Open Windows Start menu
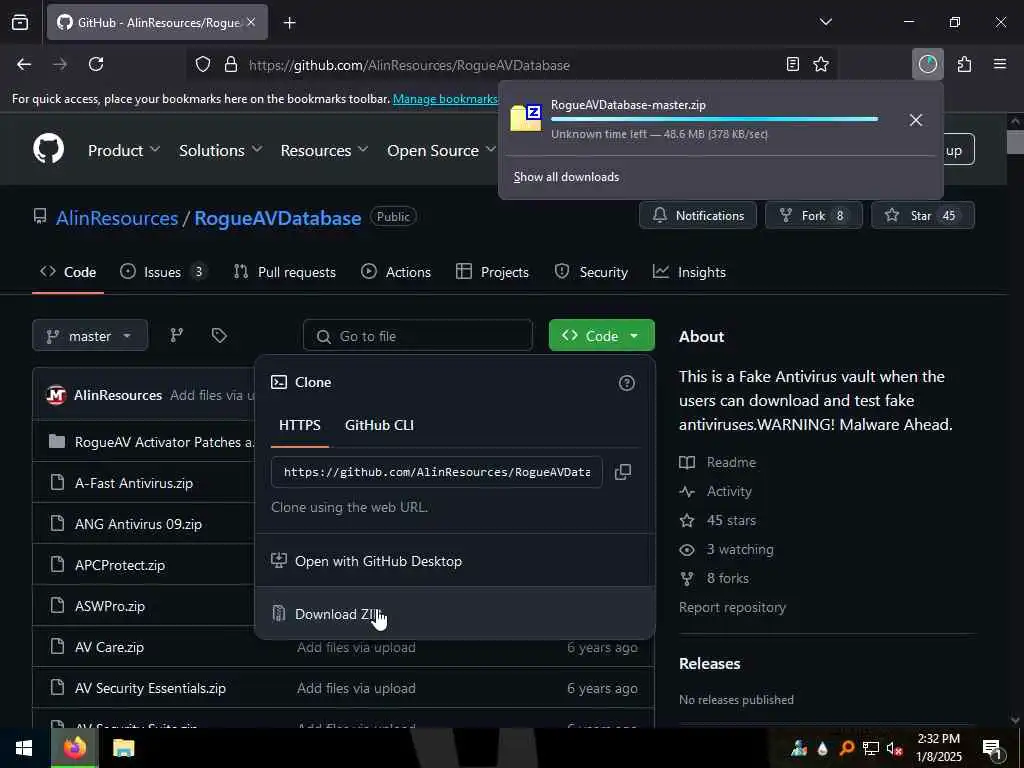 click(24, 748)
